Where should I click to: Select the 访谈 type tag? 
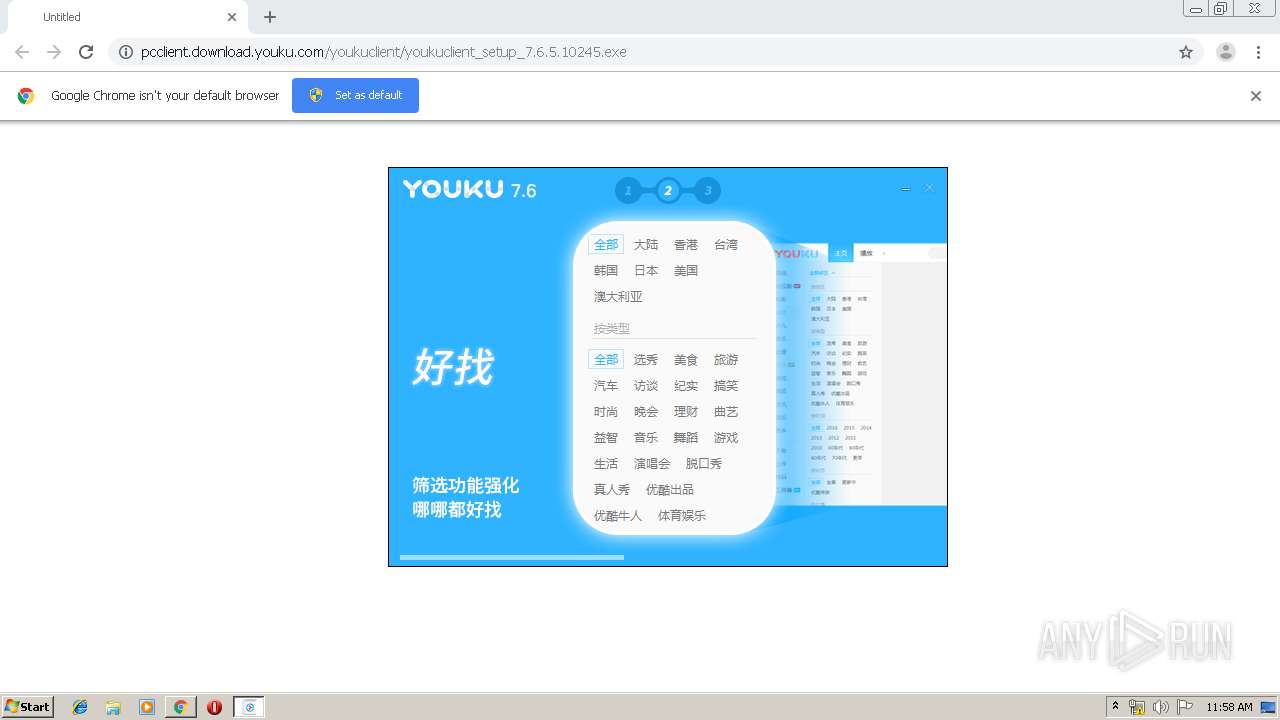click(646, 385)
